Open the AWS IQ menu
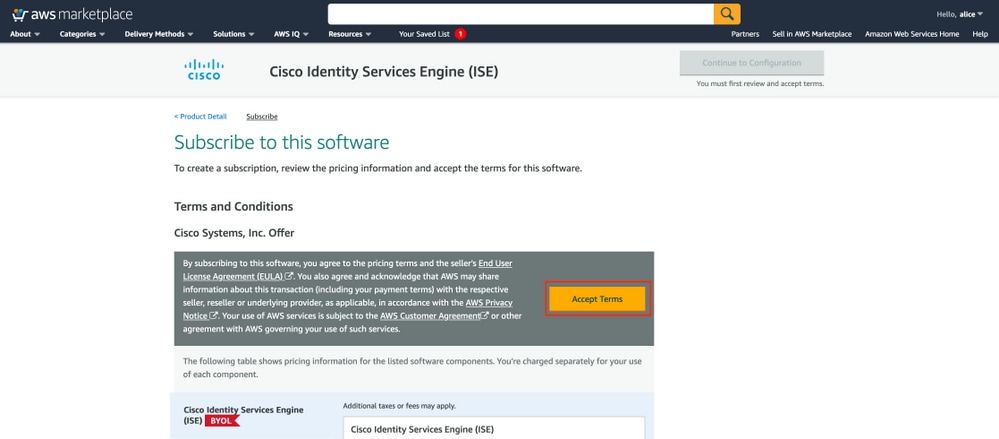This screenshot has width=999, height=439. [291, 34]
